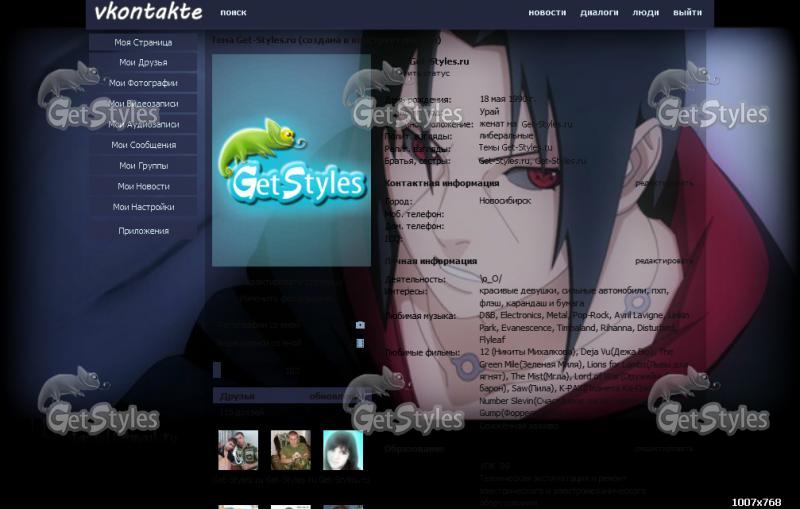Open Мои Фотографии from the sidebar
Screen dimensions: 800x509
point(143,83)
